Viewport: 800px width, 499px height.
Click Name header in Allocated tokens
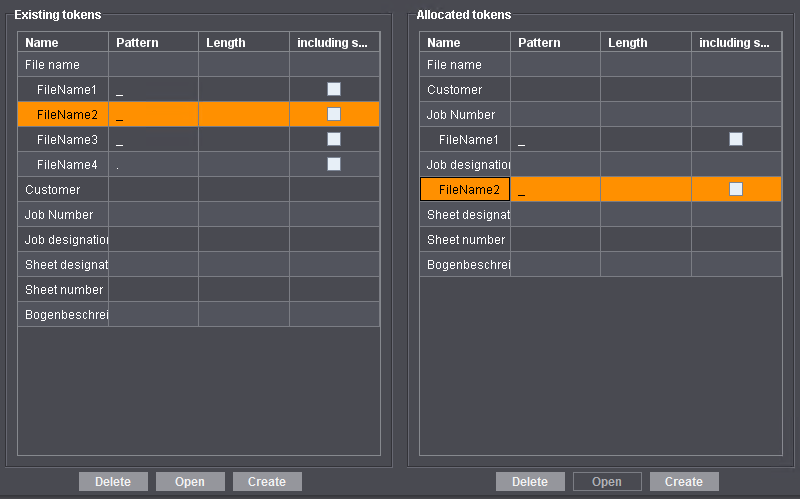click(465, 42)
